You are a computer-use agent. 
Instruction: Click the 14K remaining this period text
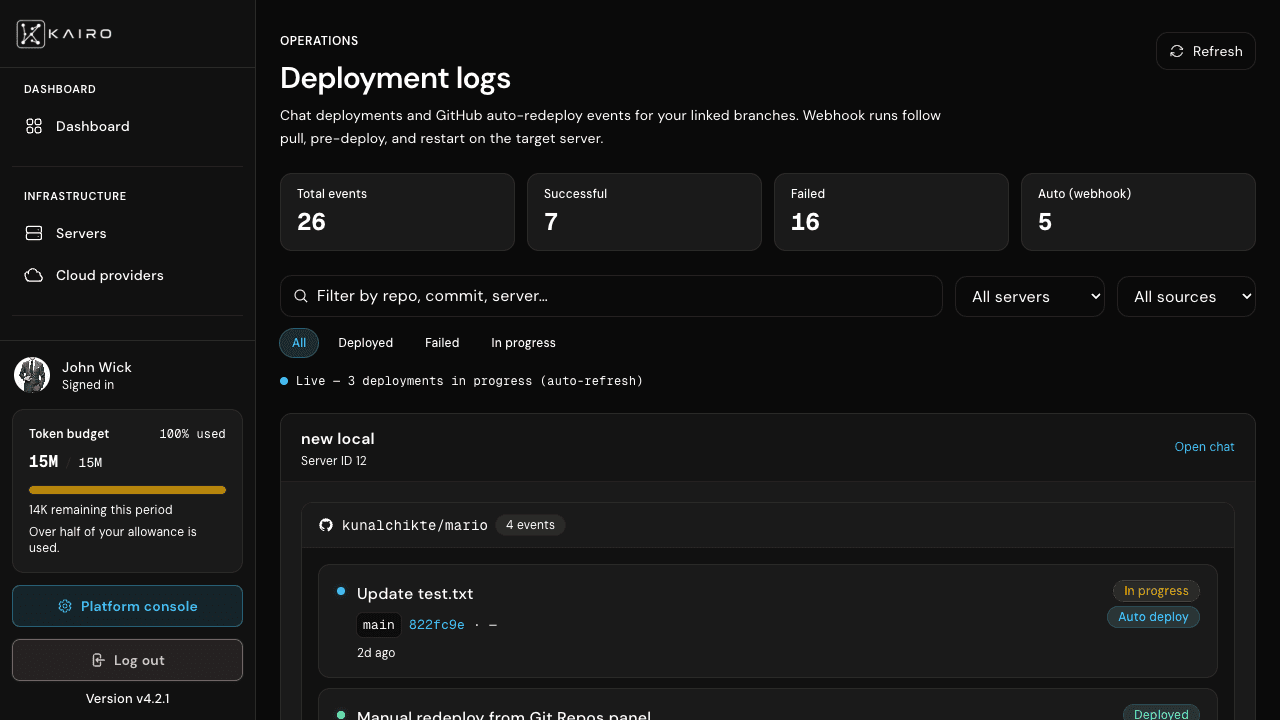point(101,510)
